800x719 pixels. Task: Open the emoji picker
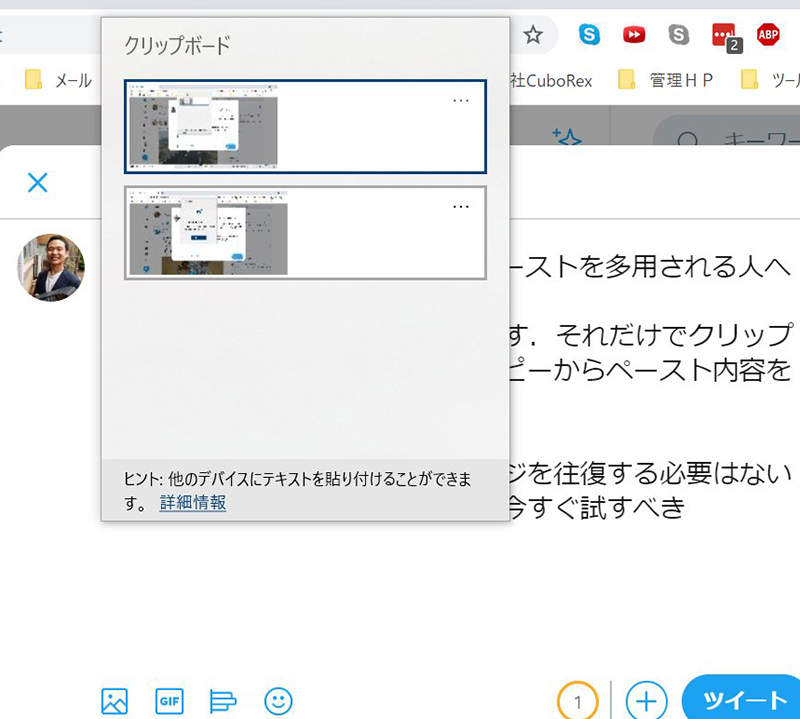[277, 700]
